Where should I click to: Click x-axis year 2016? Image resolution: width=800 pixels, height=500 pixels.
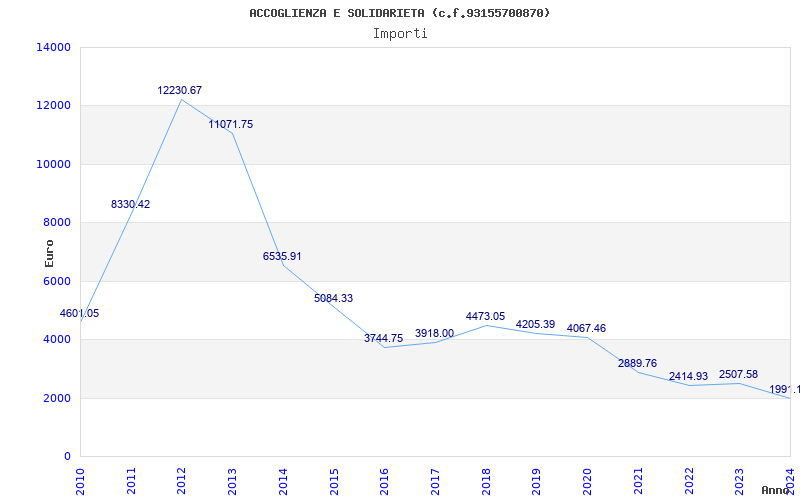(384, 481)
